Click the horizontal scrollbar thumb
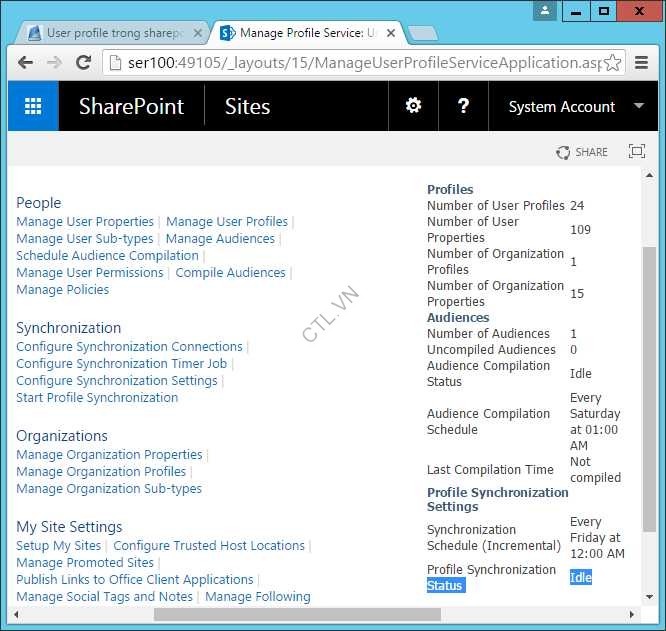 [x=297, y=614]
